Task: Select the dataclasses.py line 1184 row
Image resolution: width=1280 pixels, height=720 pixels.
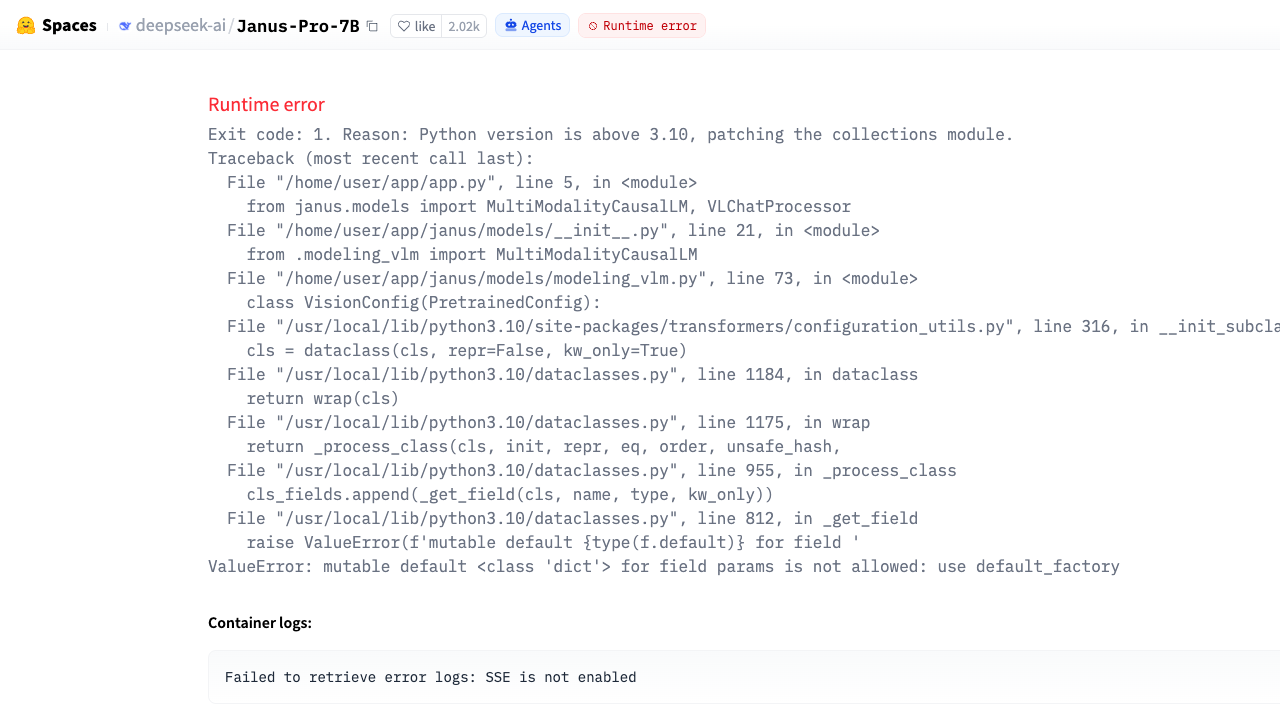Action: coord(572,375)
